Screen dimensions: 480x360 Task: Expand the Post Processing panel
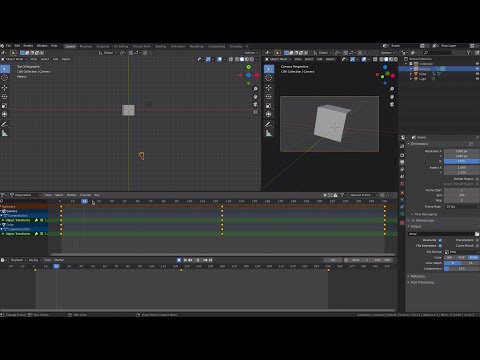(x=422, y=282)
